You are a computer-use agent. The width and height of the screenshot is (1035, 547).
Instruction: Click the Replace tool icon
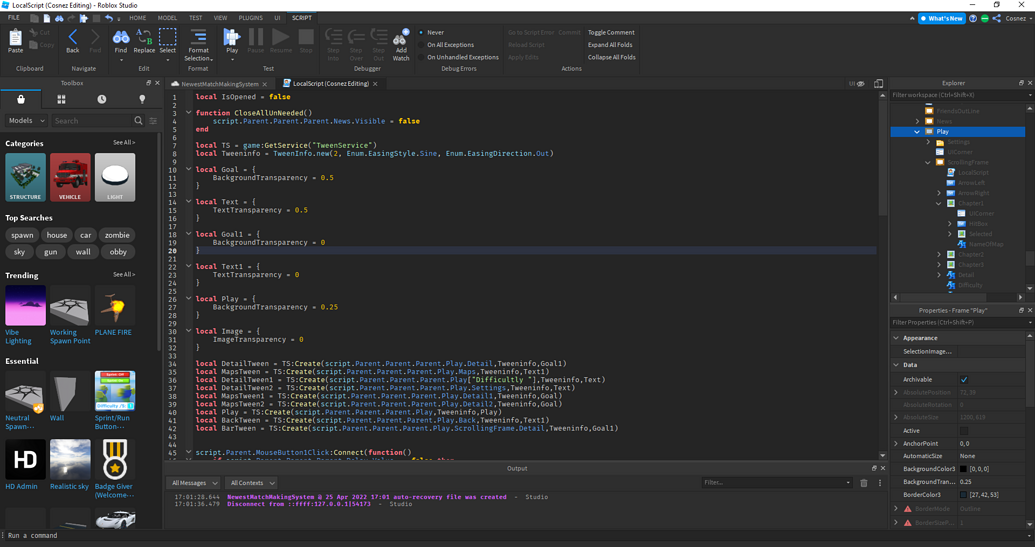click(x=144, y=38)
